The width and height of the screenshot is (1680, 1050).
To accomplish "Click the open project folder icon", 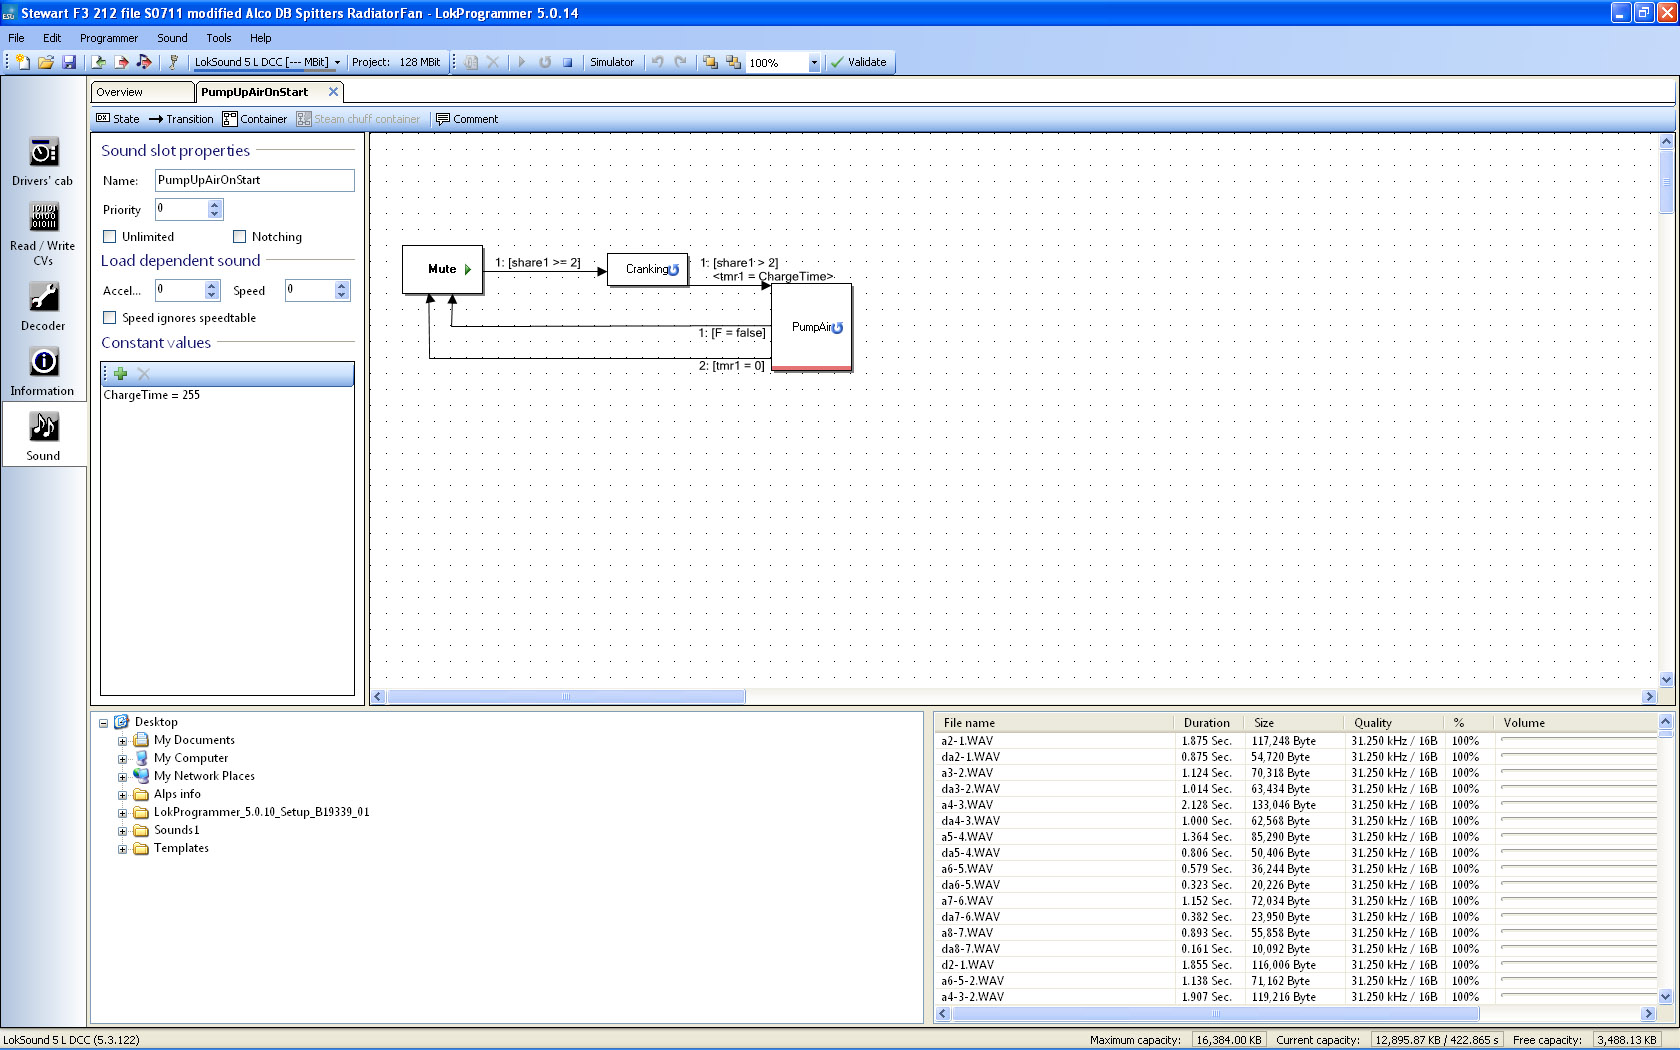I will pyautogui.click(x=46, y=62).
